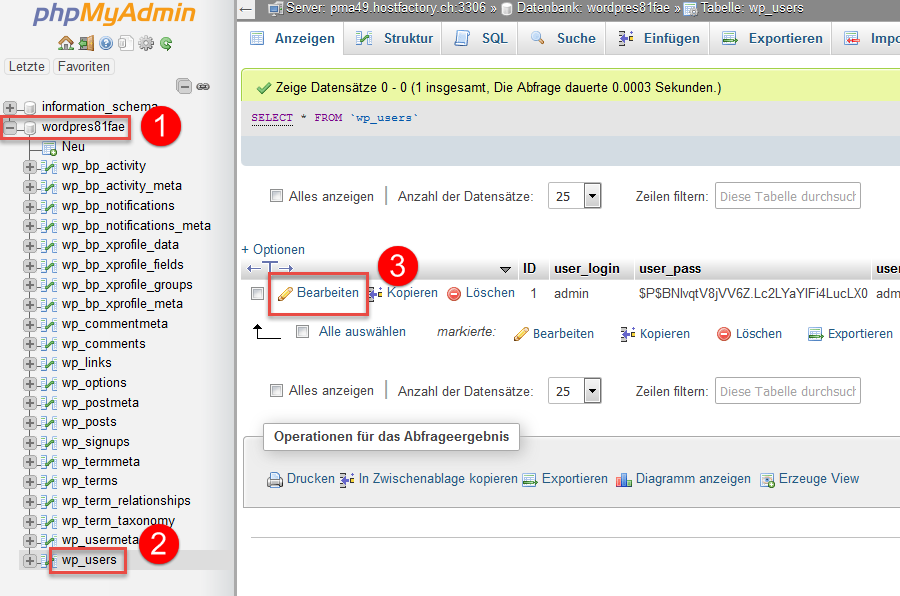900x596 pixels.
Task: Check the Alle auswählen checkbox
Action: 302,331
